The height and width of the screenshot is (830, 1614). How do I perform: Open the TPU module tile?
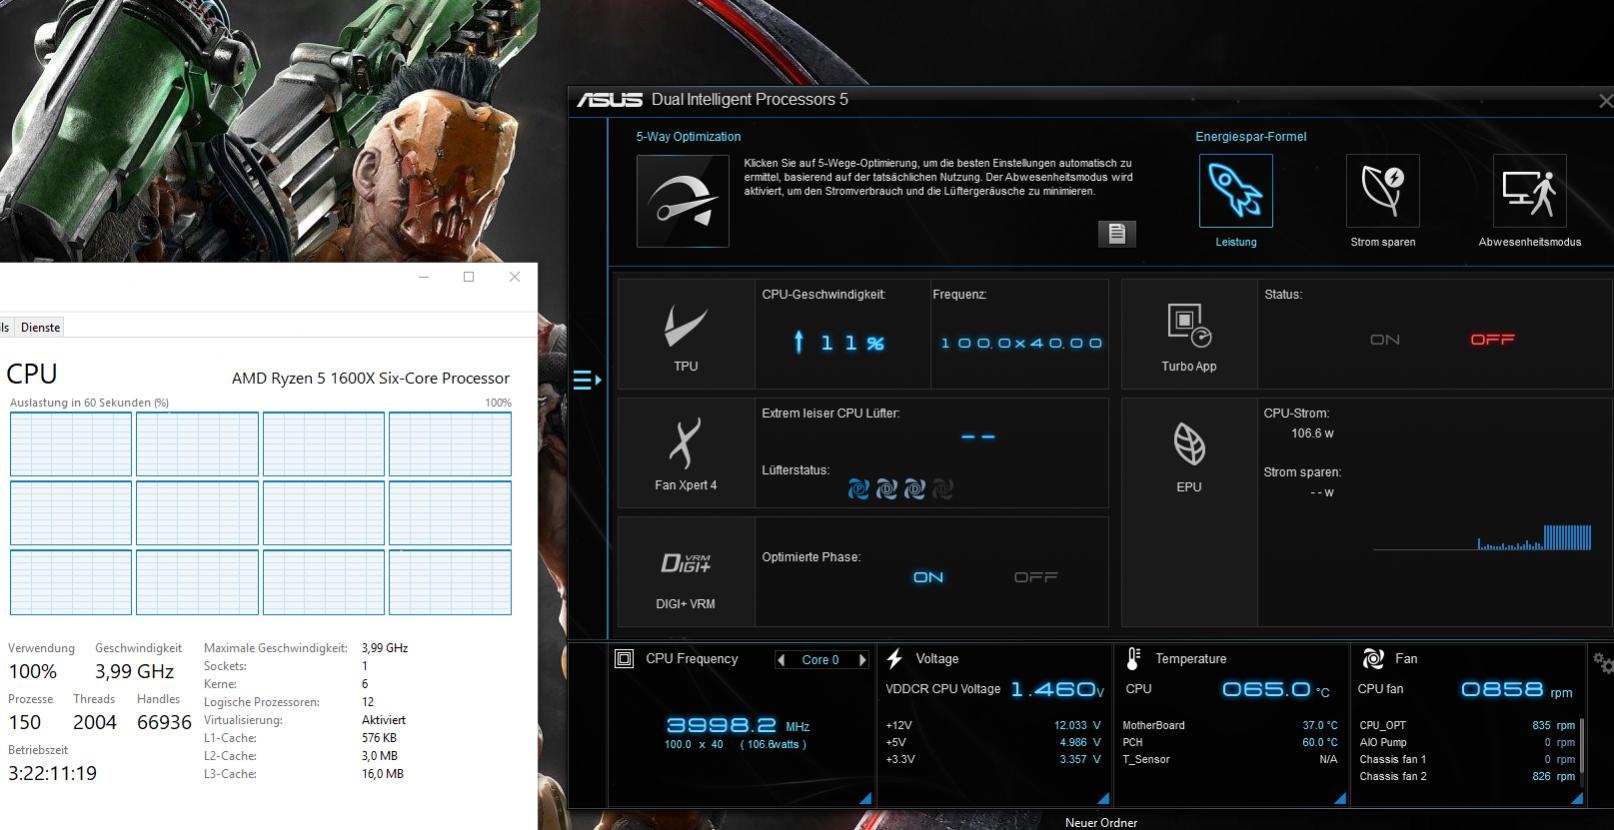tap(686, 334)
